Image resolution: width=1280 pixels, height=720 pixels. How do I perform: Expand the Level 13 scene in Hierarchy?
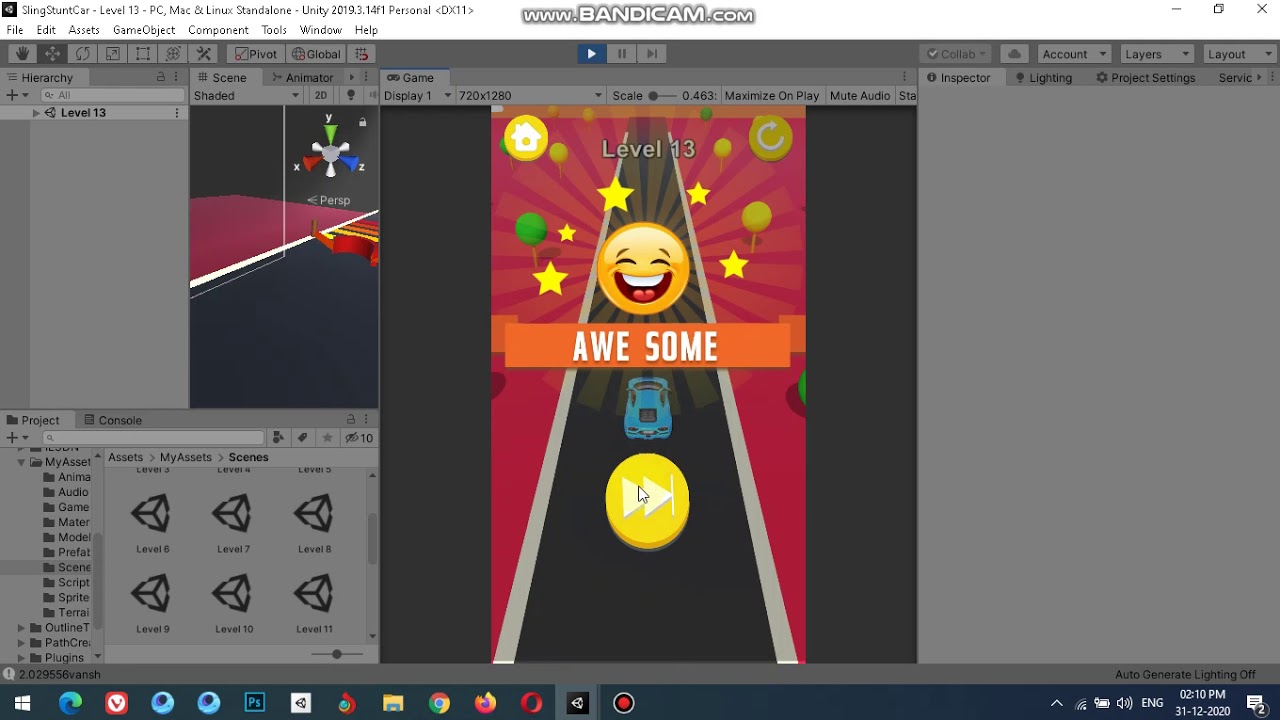pyautogui.click(x=36, y=113)
